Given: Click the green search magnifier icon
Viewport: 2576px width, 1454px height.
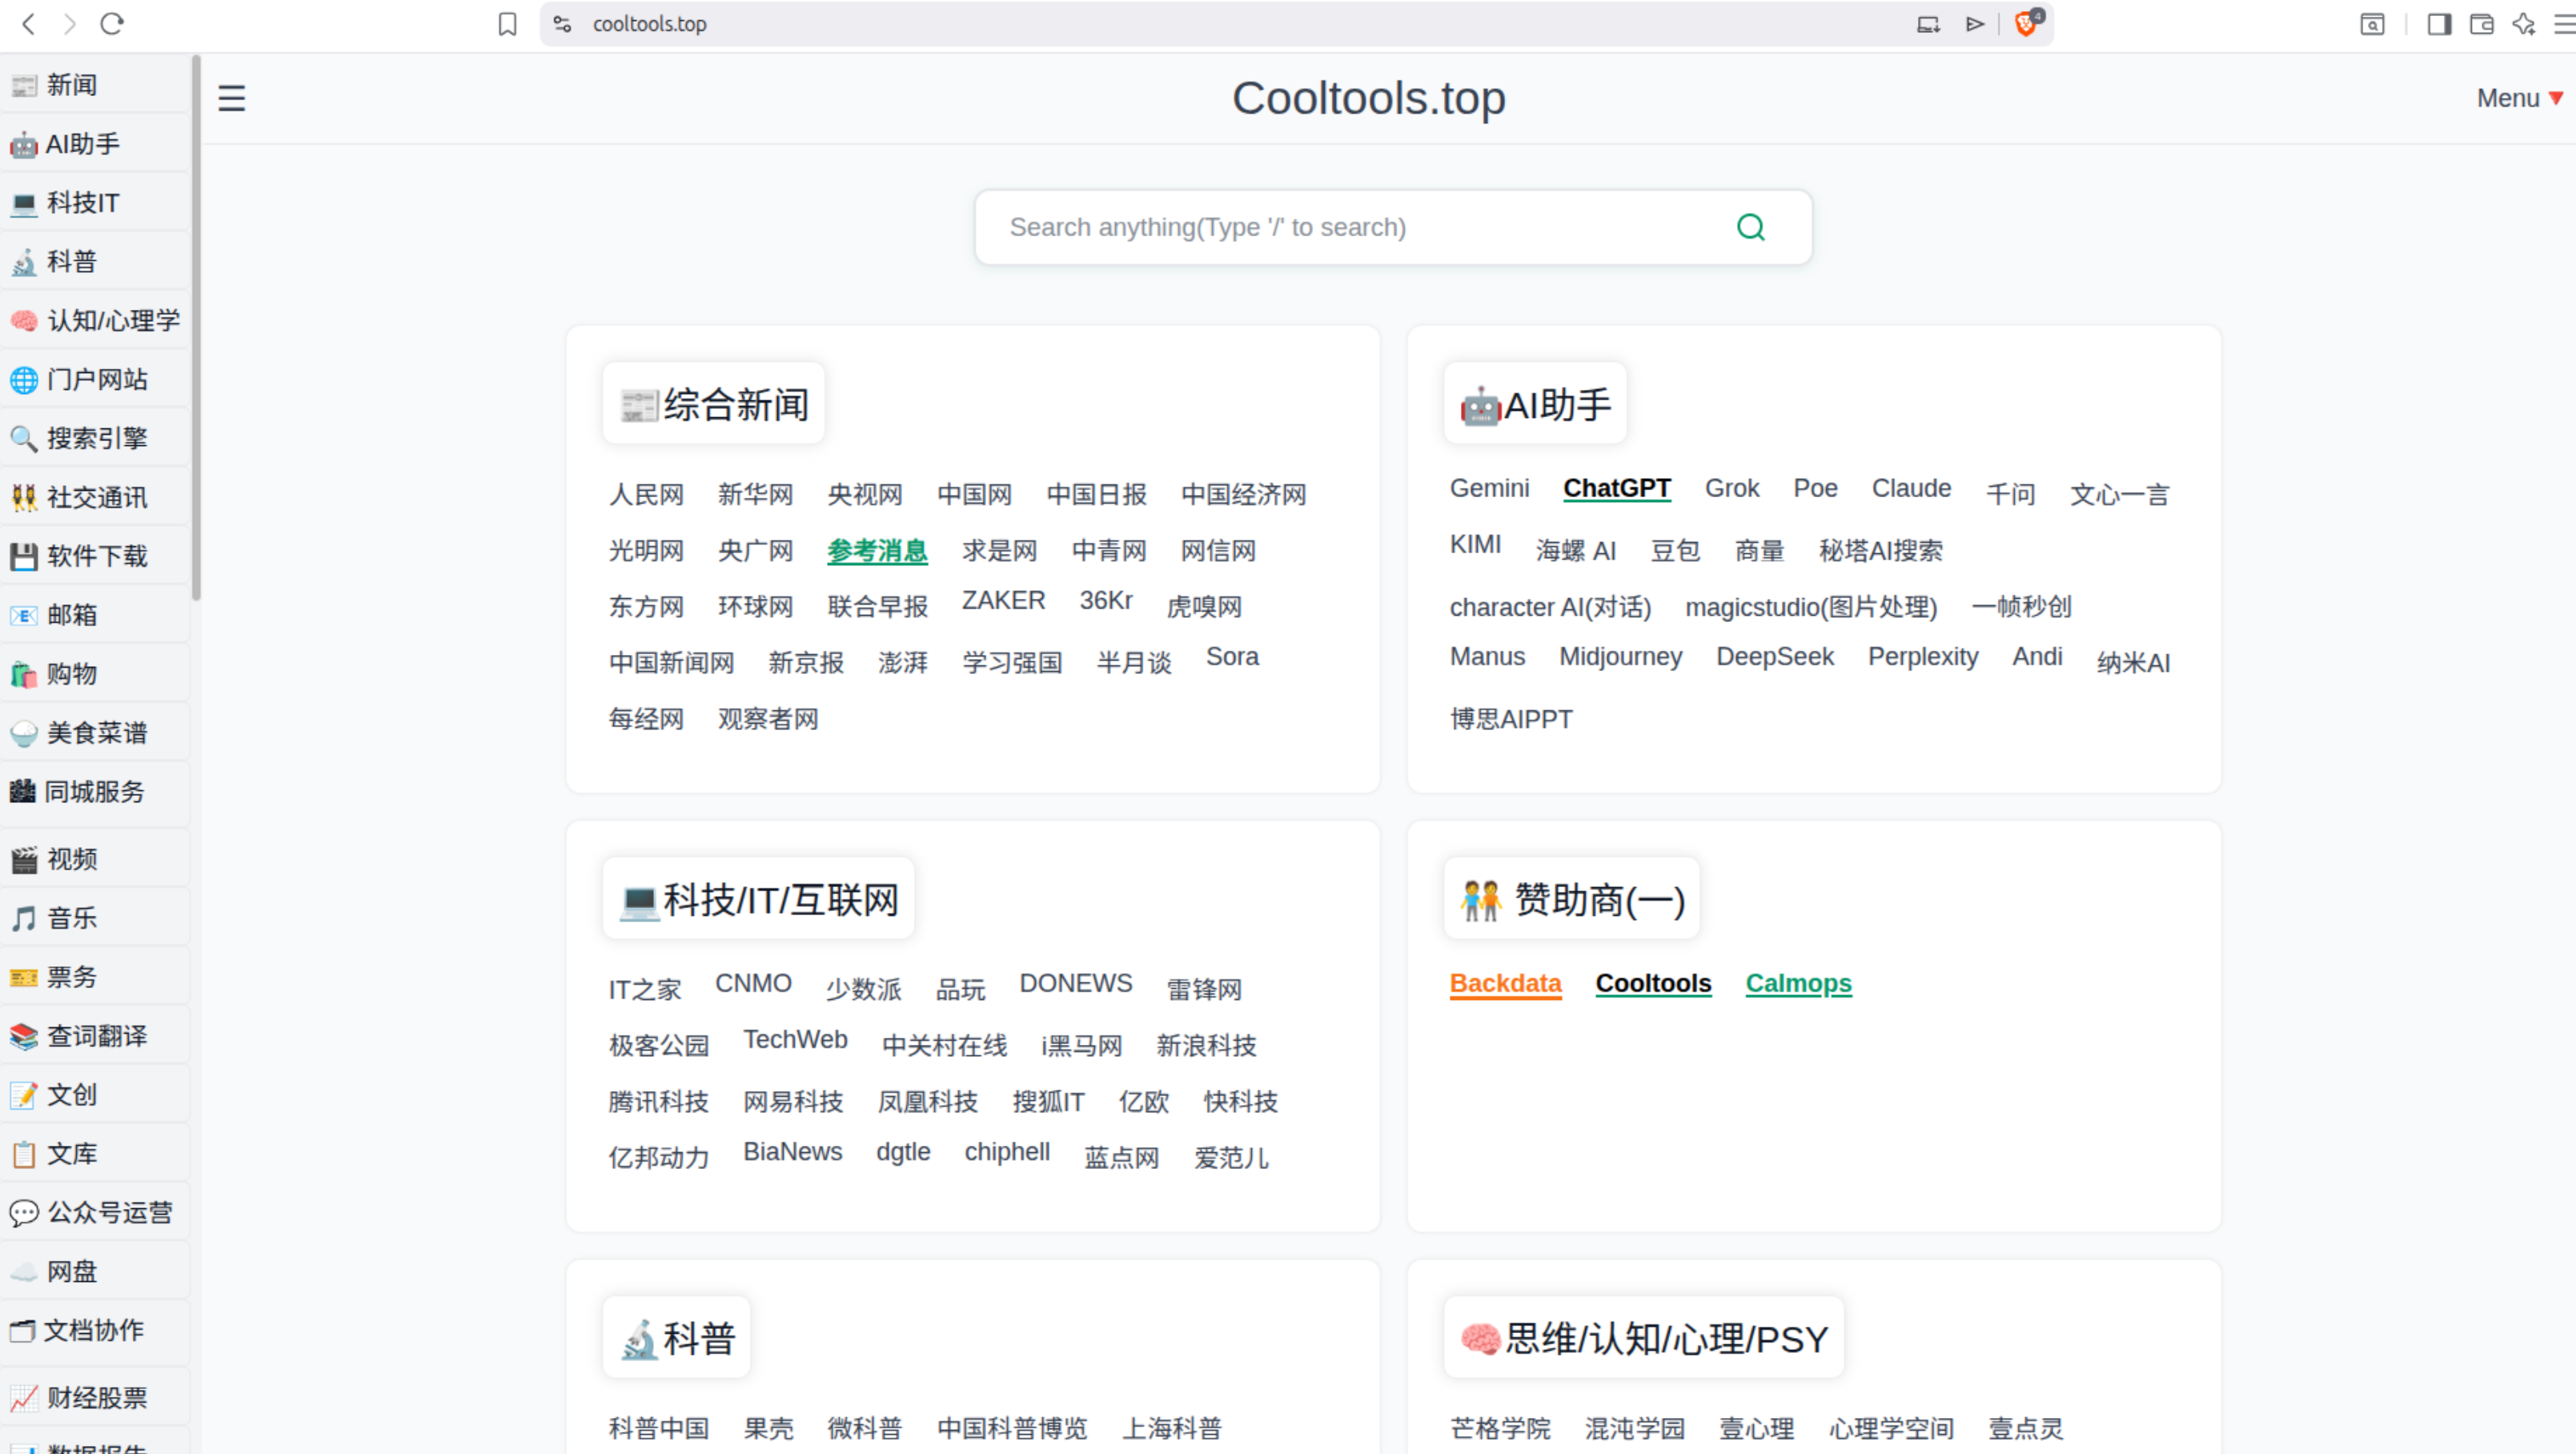Looking at the screenshot, I should (x=1751, y=227).
